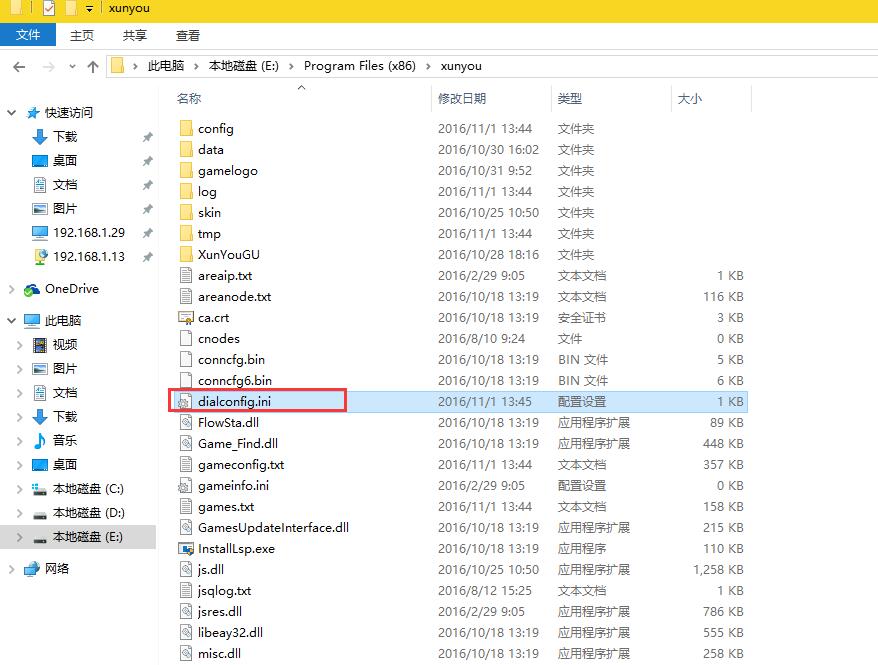Click the OneDrive sidebar icon

[x=32, y=288]
